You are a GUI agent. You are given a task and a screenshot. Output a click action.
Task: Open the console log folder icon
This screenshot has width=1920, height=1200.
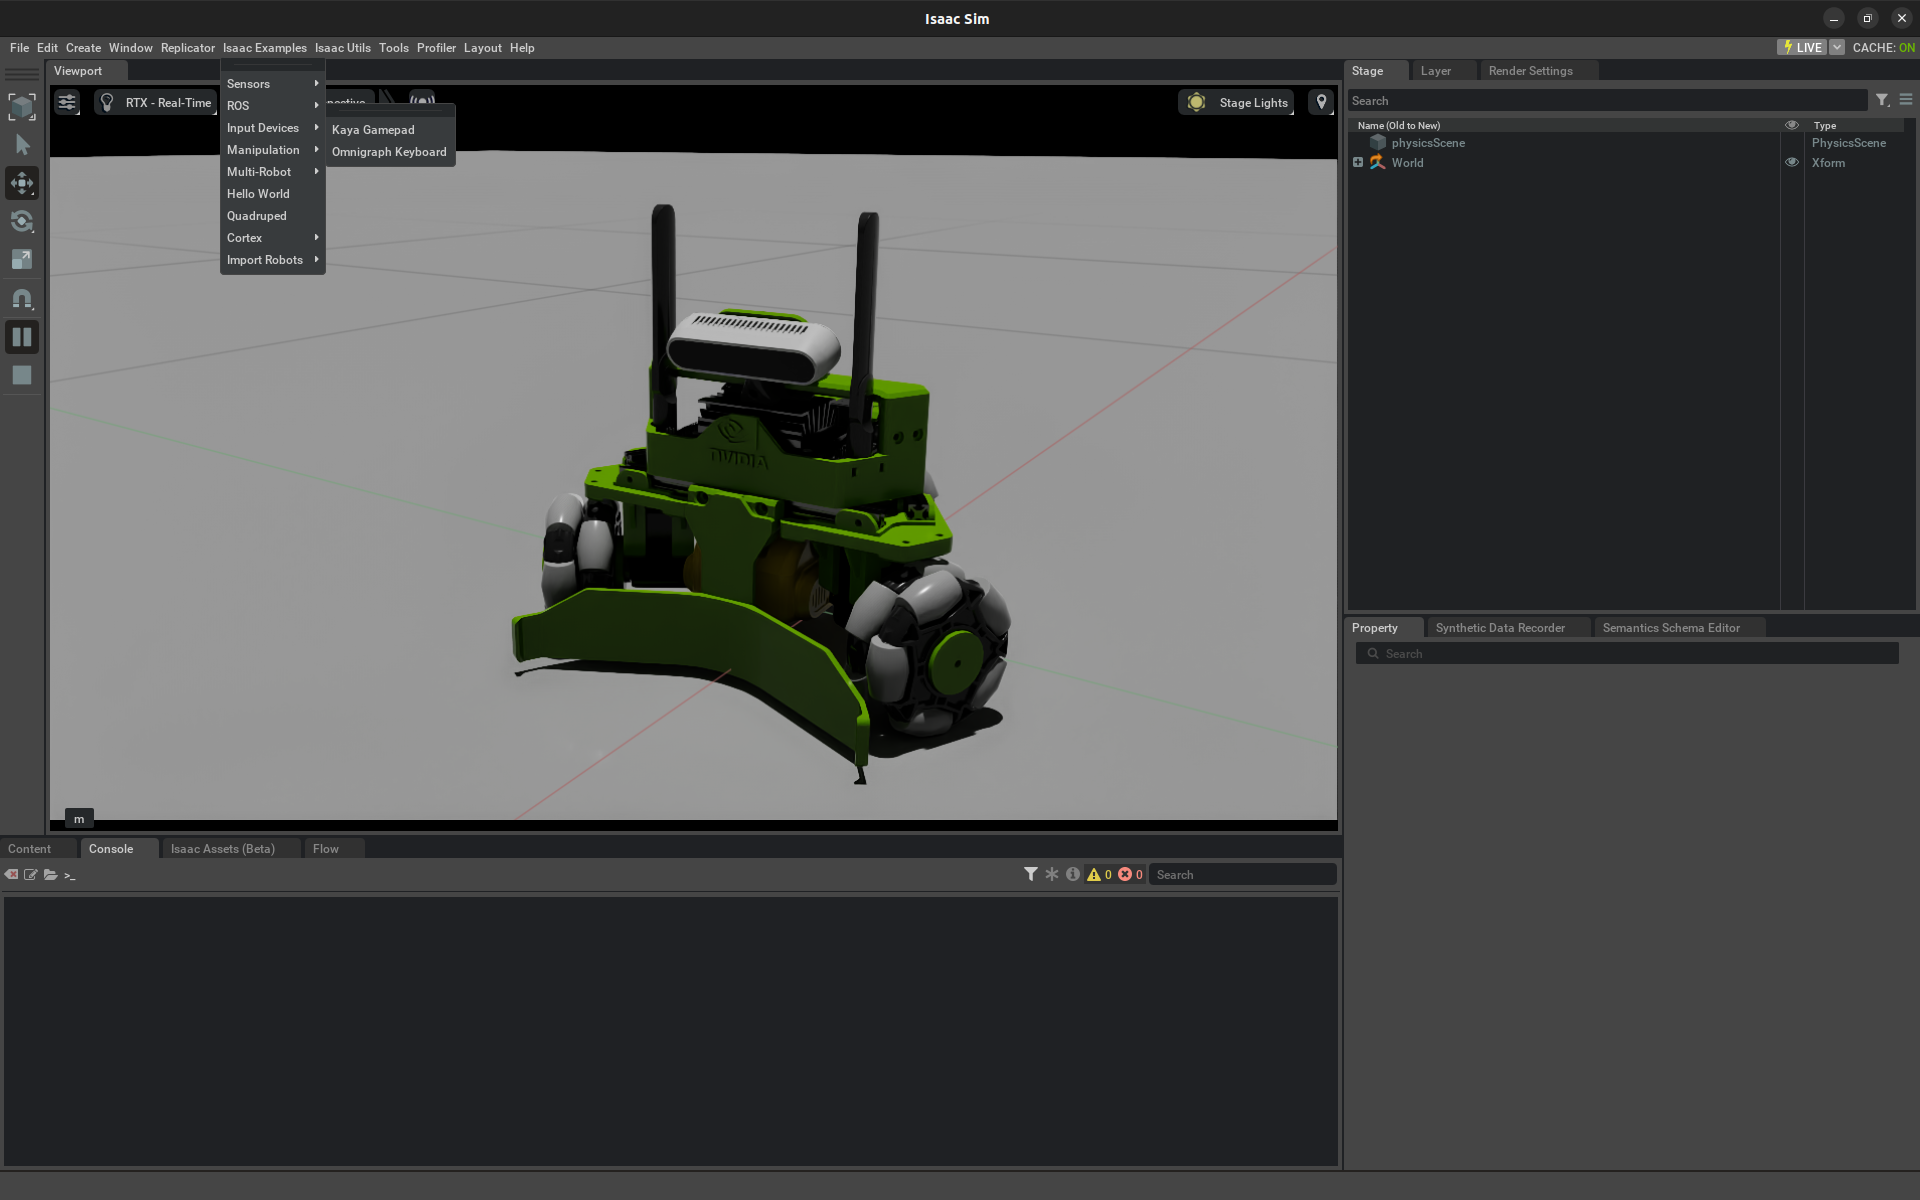point(50,874)
